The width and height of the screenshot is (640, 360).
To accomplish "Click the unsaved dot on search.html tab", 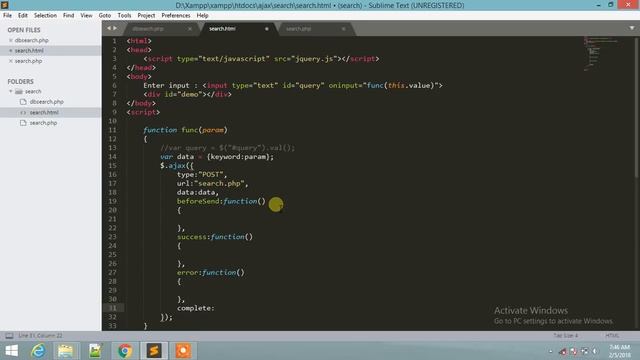I will (x=267, y=29).
